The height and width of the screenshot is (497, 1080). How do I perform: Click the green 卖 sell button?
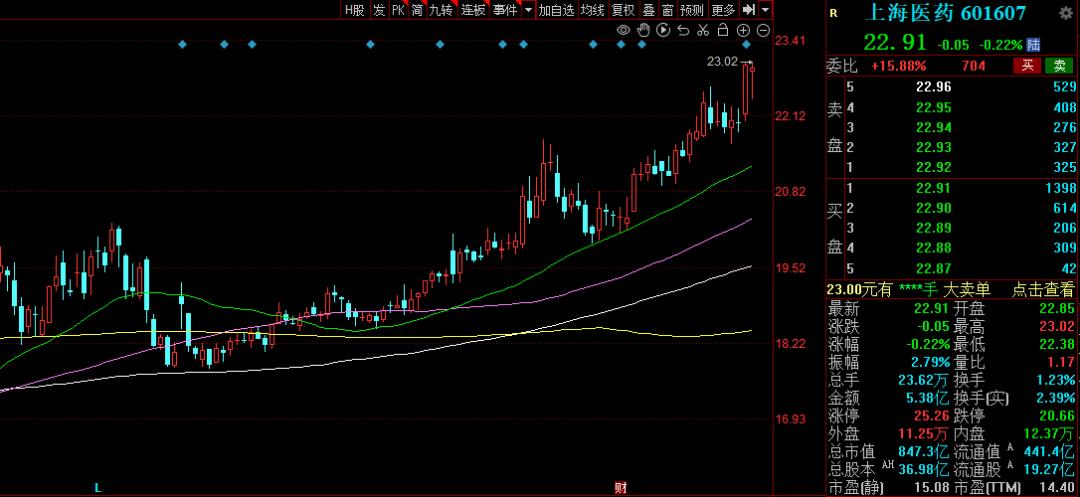pyautogui.click(x=1059, y=66)
